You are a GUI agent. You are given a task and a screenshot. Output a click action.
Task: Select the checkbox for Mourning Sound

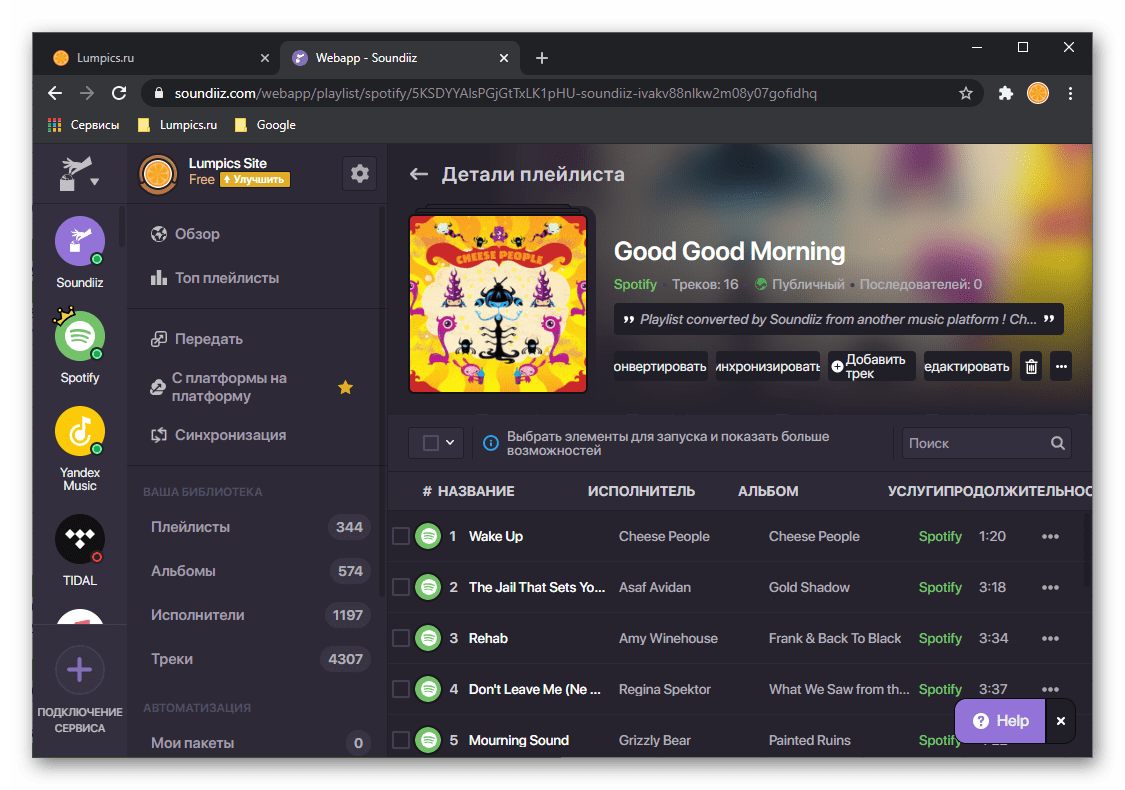[x=401, y=741]
